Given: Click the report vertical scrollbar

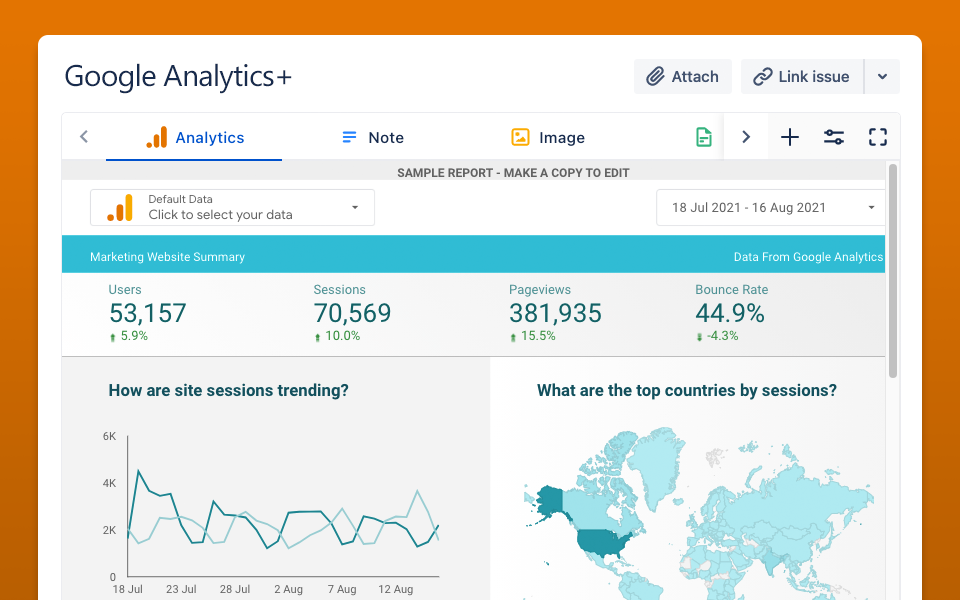Looking at the screenshot, I should pyautogui.click(x=893, y=271).
